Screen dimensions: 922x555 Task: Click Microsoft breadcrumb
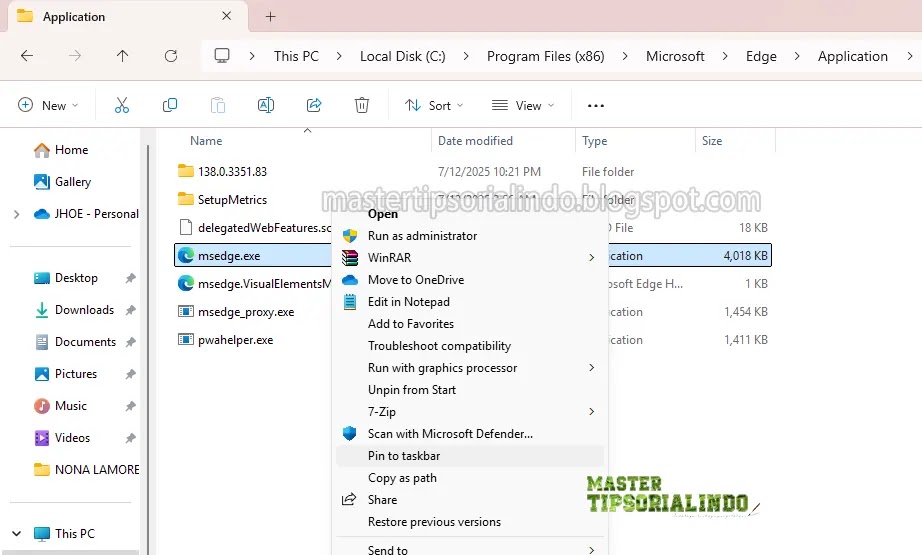pyautogui.click(x=675, y=56)
